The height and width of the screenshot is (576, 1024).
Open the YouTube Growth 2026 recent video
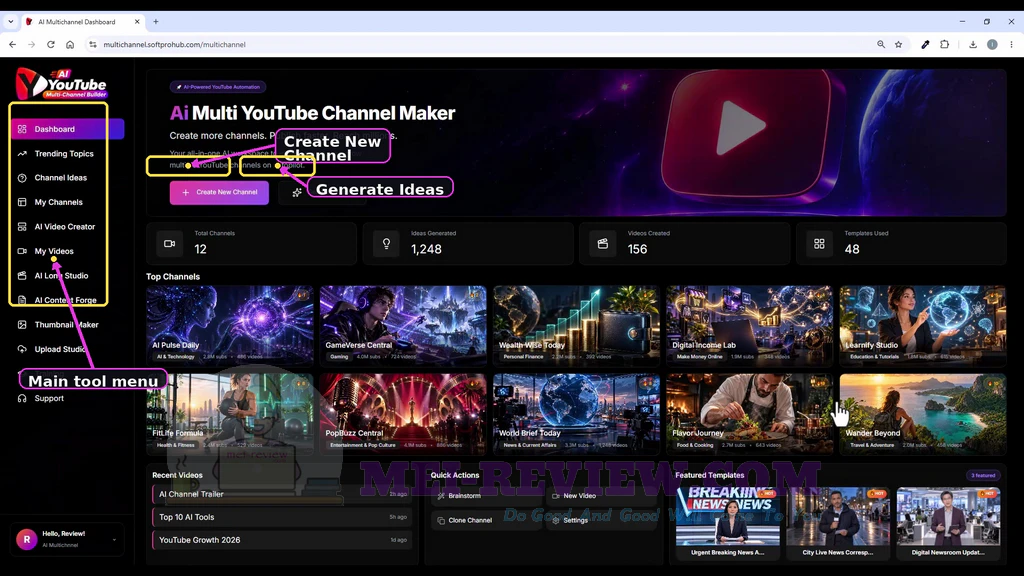282,540
